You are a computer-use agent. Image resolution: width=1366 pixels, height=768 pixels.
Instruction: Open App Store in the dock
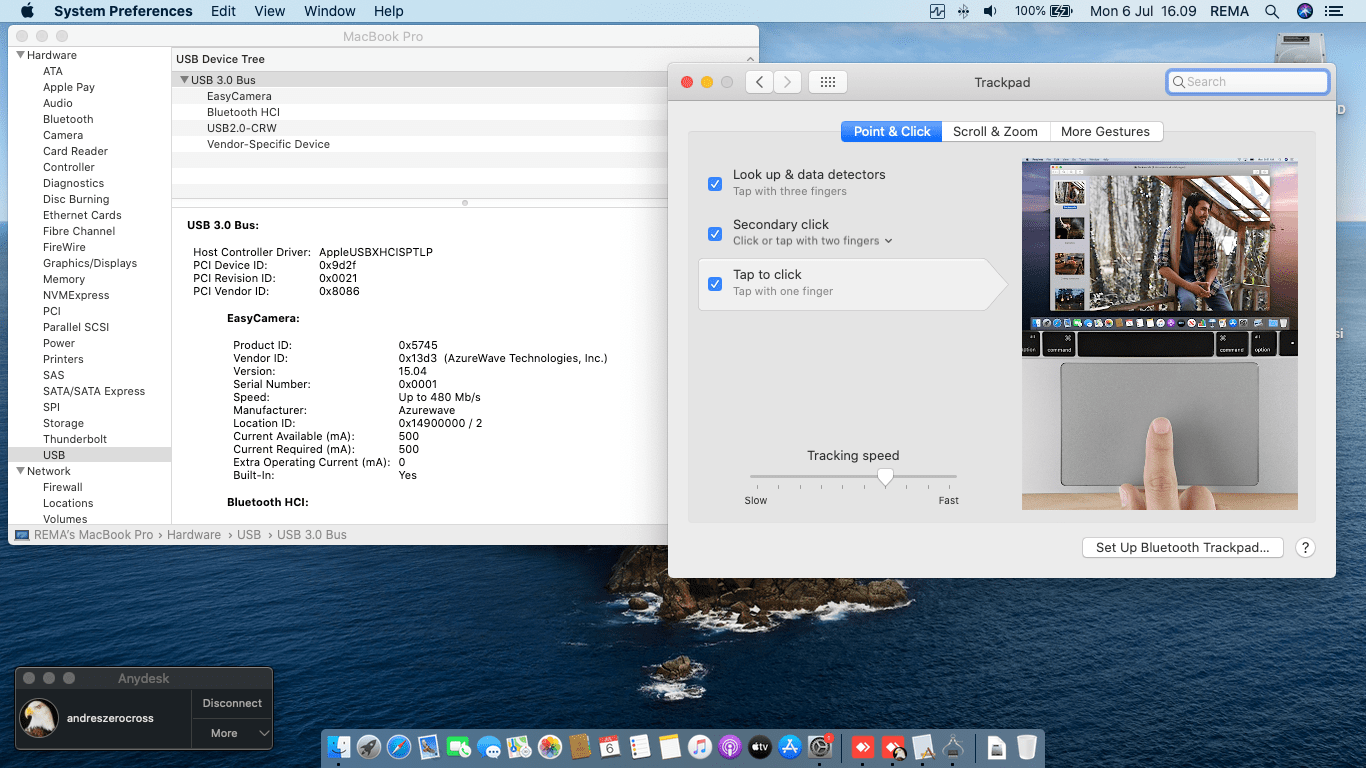(790, 747)
